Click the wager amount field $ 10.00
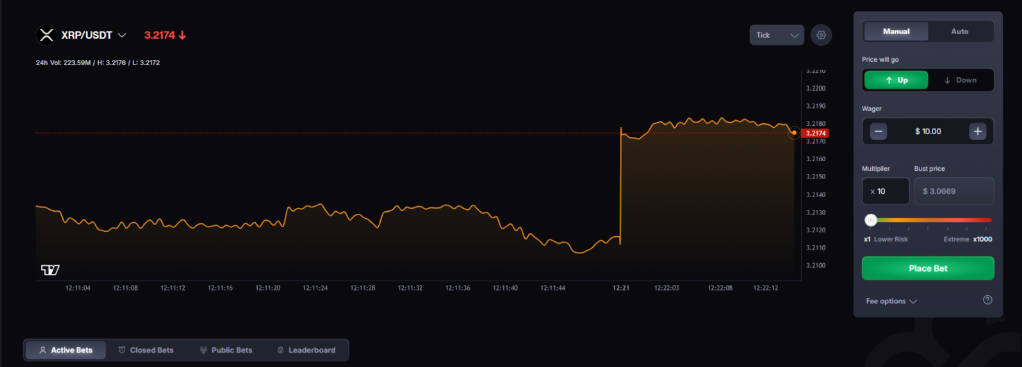Viewport: 1022px width, 367px height. coord(928,131)
